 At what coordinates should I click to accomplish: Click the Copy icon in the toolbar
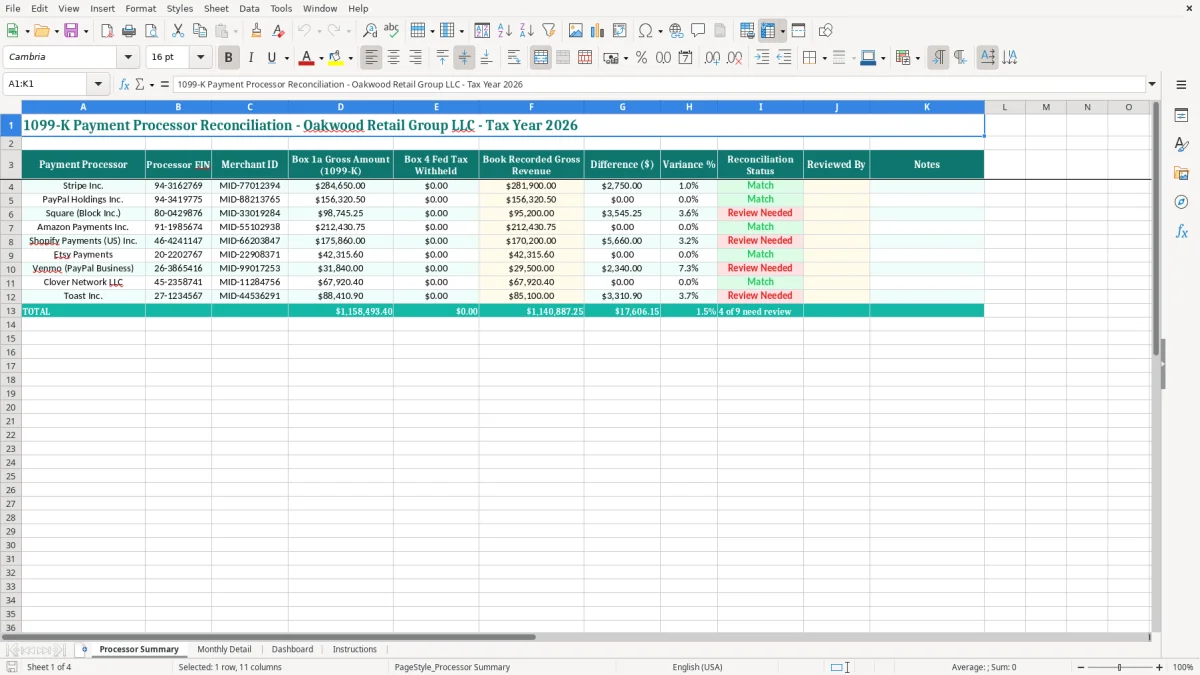(200, 31)
